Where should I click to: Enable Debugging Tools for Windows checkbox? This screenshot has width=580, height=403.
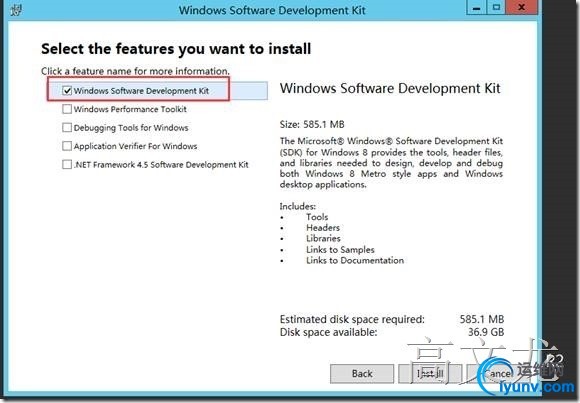tap(67, 127)
